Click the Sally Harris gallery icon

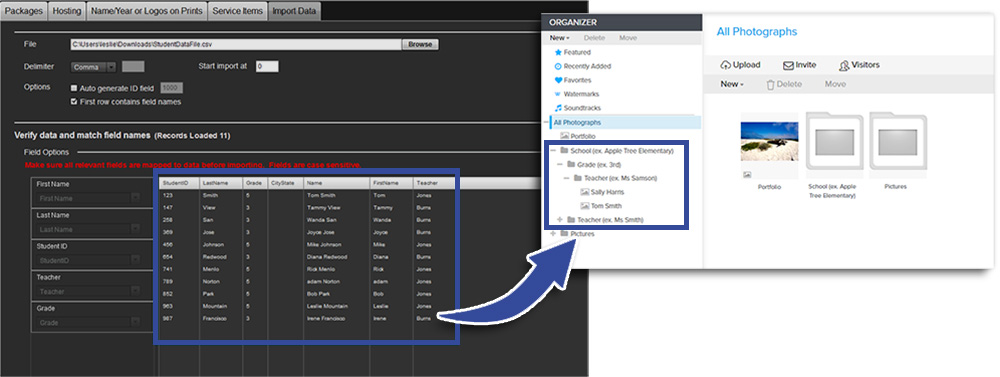click(x=585, y=192)
